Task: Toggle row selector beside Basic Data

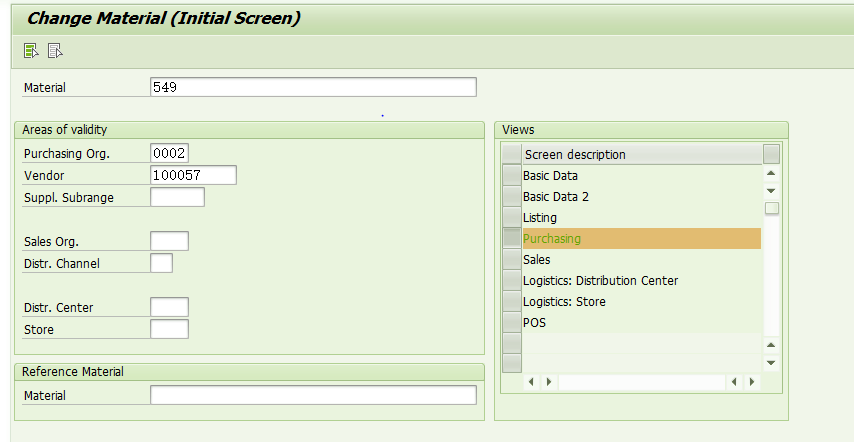Action: 512,175
